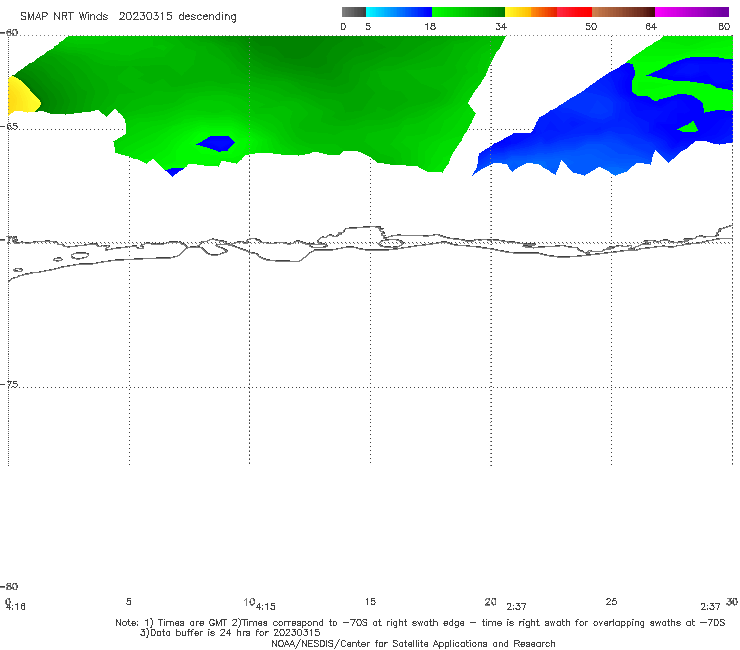This screenshot has height=650, width=740.
Task: Click the colorbar scale label '18'
Action: click(x=430, y=27)
